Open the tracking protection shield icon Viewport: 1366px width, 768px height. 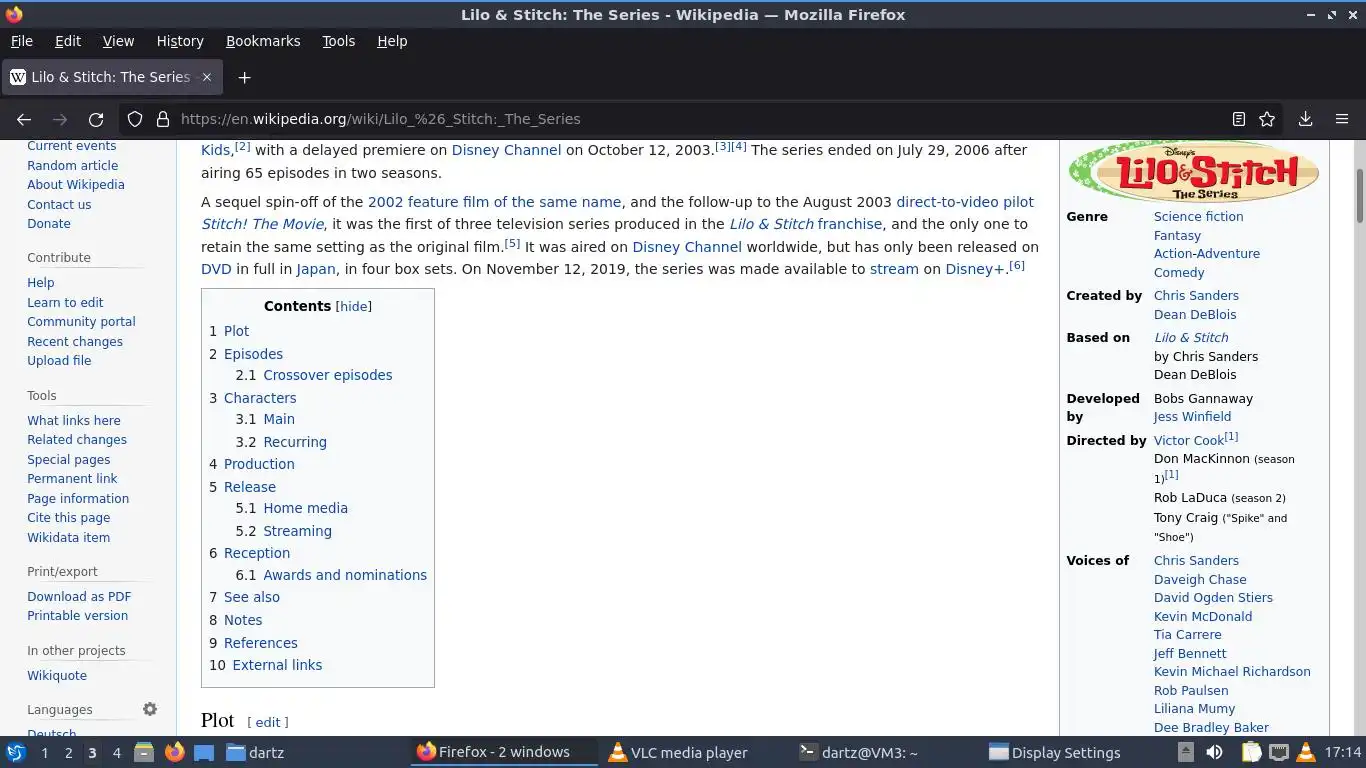coord(135,119)
